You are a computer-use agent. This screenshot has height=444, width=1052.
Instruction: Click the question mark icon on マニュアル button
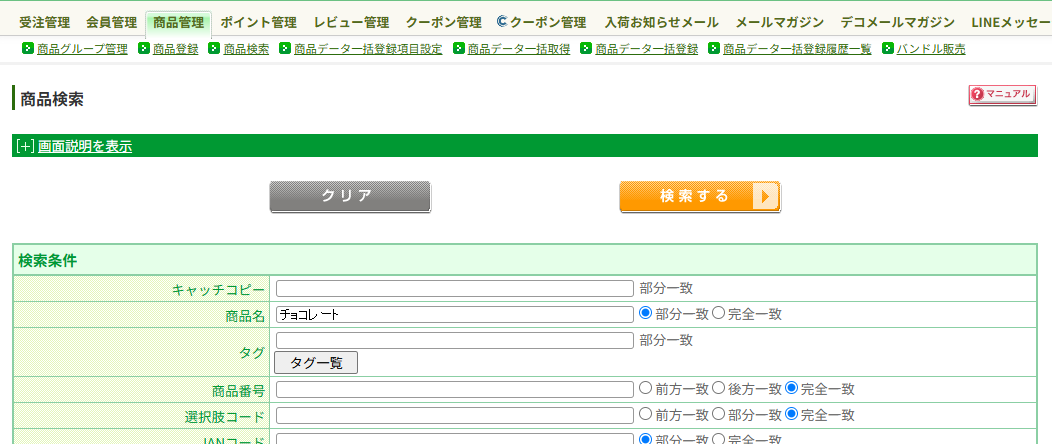[x=978, y=95]
